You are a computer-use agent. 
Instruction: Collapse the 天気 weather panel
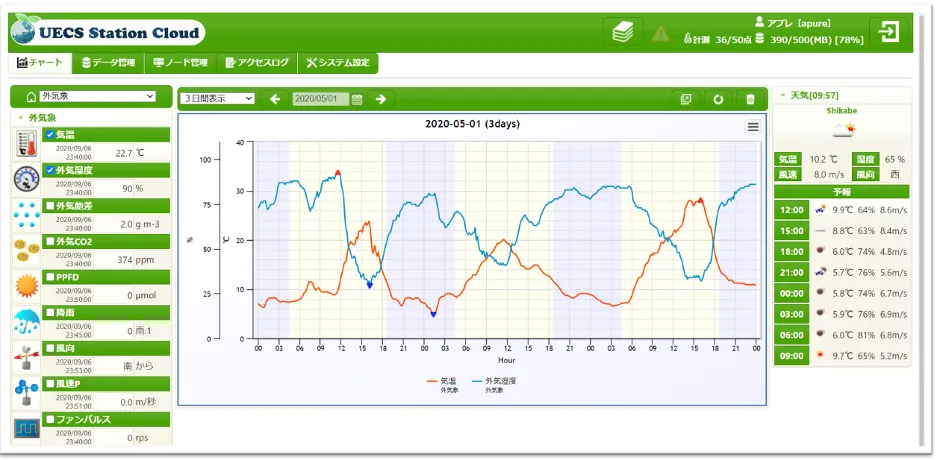tap(782, 95)
